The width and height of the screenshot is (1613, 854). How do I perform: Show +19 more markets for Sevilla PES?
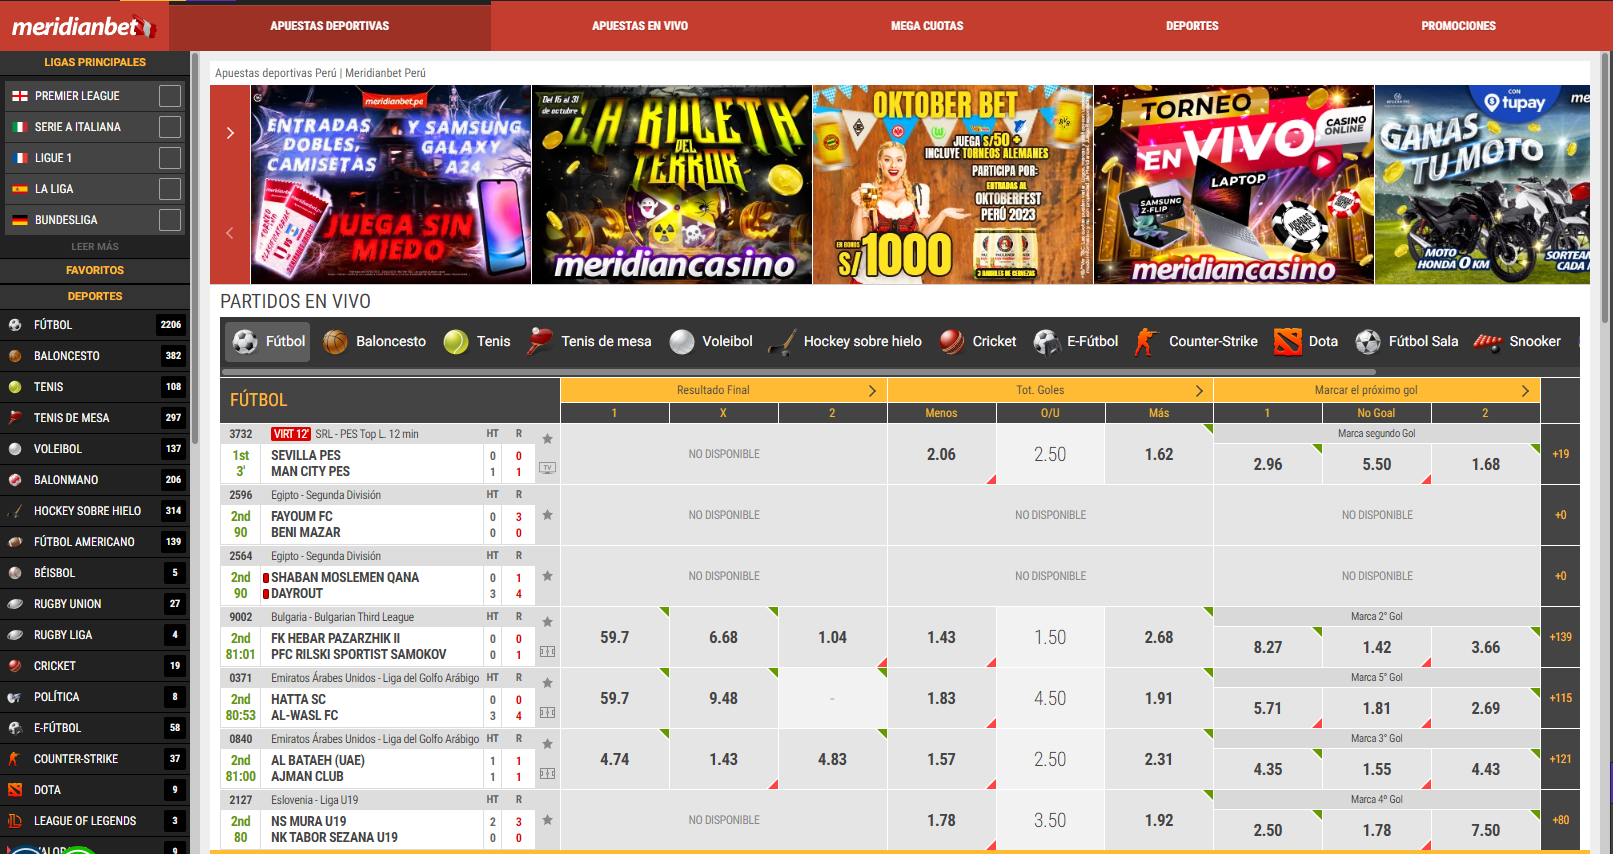click(1561, 454)
